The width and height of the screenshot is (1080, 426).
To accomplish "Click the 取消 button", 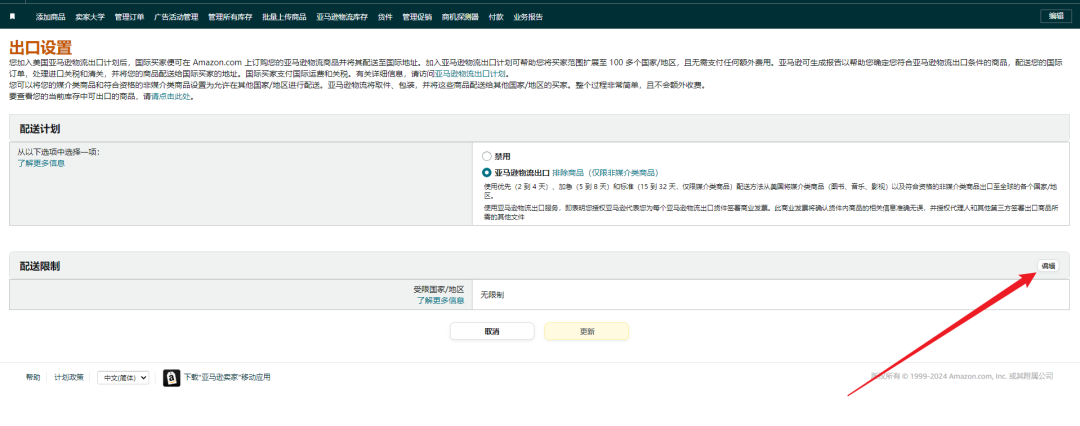I will coord(492,331).
